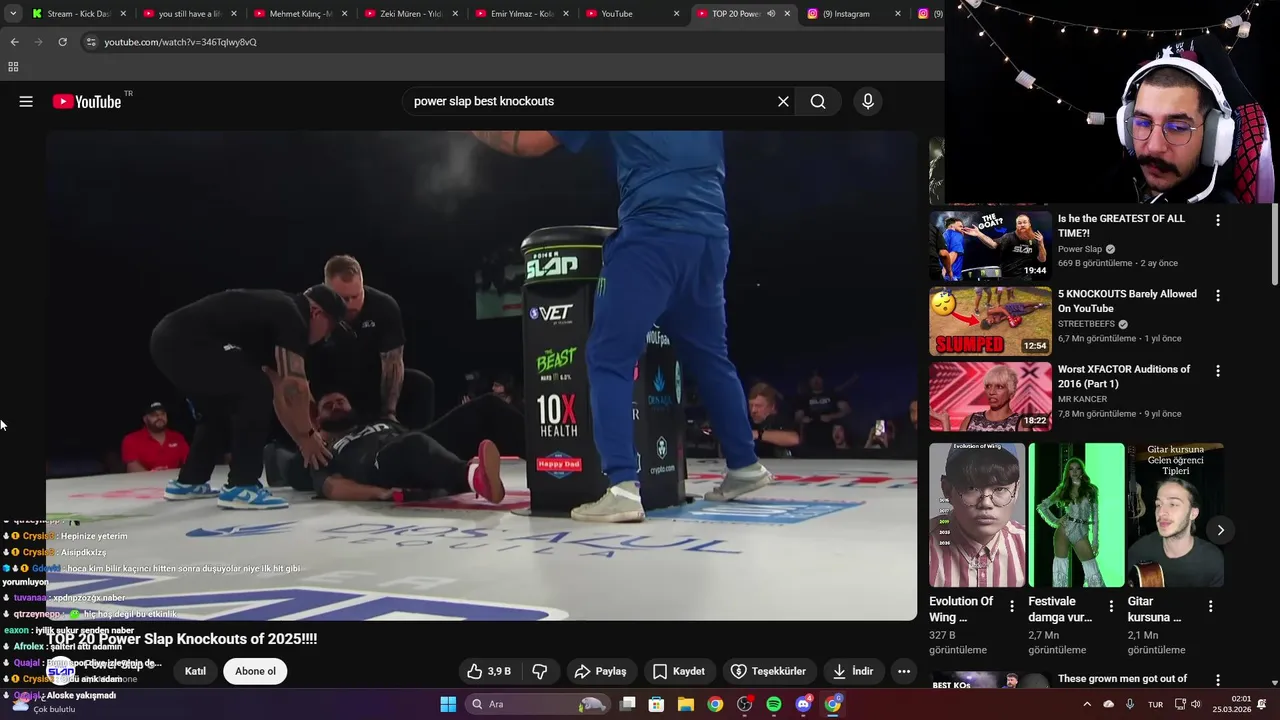Open 'Gitar kursuna' short thumbnail
Image resolution: width=1280 pixels, height=720 pixels.
click(x=1176, y=515)
